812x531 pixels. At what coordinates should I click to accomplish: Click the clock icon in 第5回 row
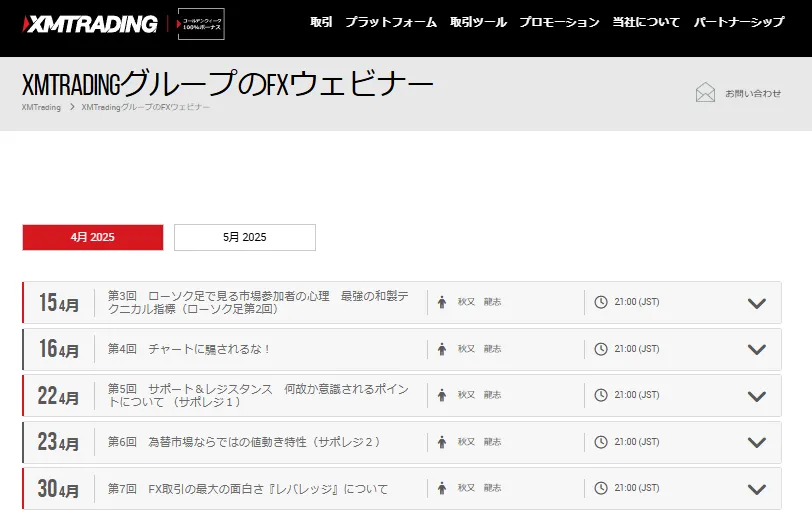pos(601,395)
